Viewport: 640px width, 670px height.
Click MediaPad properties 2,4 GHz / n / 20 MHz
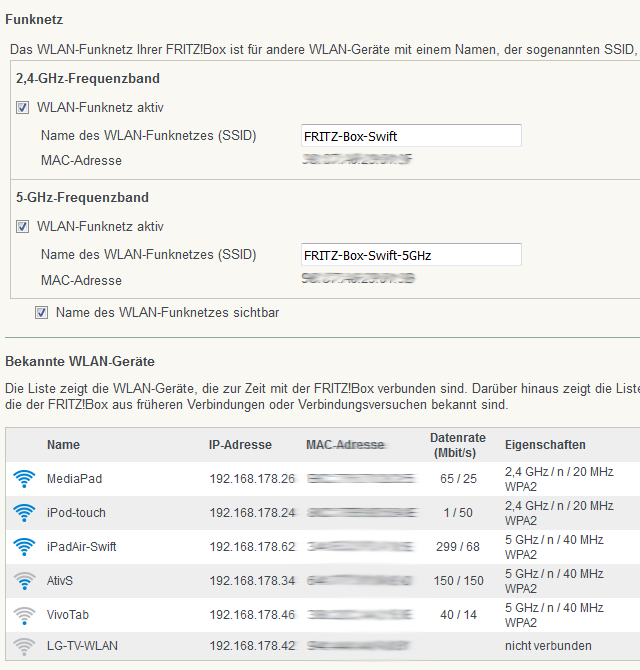(x=559, y=472)
